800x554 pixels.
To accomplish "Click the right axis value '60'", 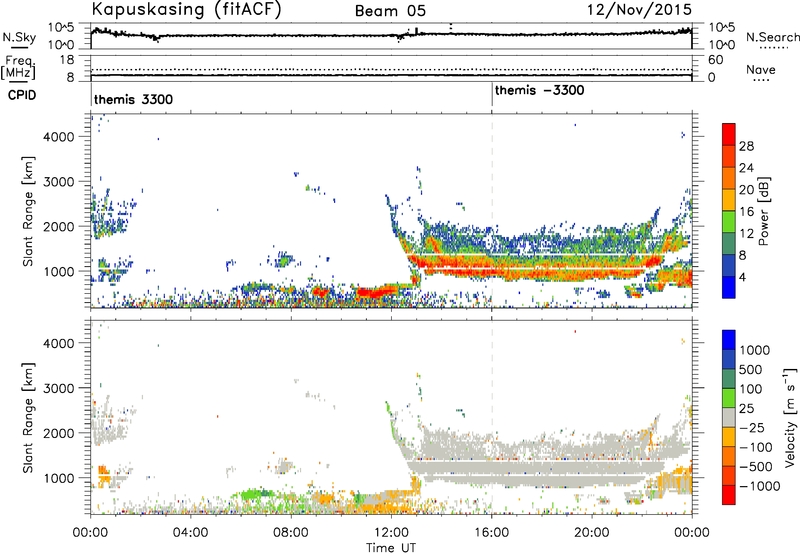I will 715,60.
